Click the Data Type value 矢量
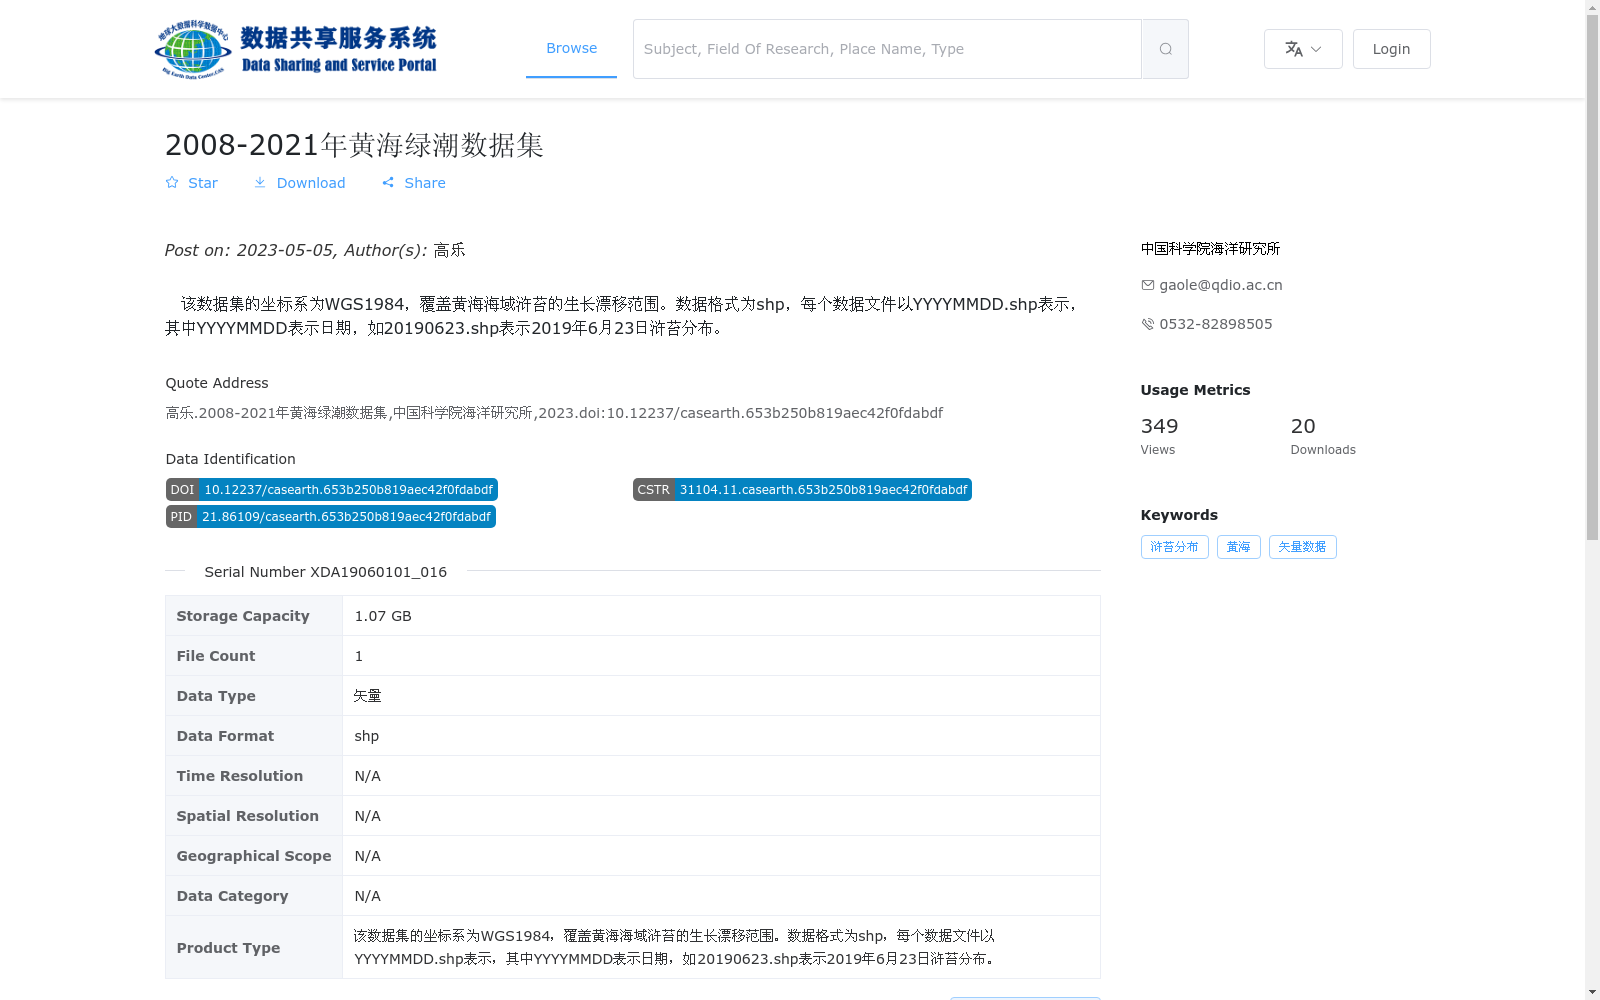The image size is (1600, 1000). point(367,696)
